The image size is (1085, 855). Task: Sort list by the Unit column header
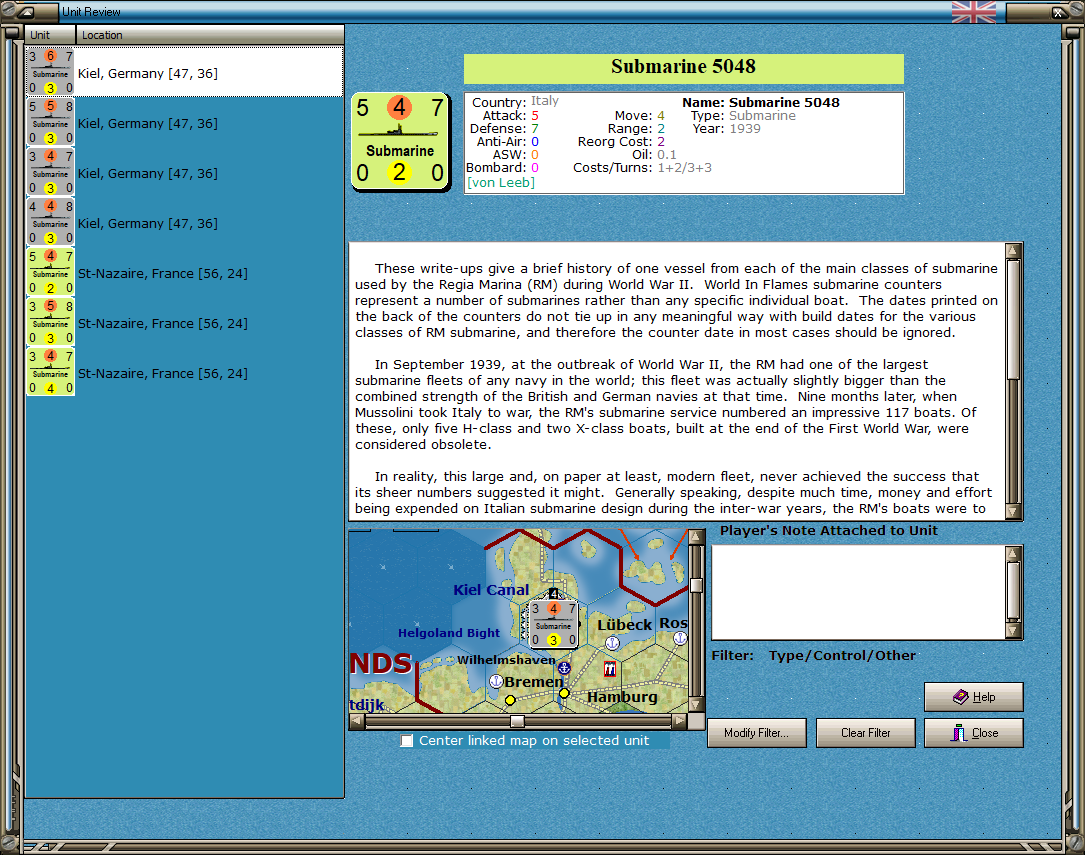pos(51,35)
